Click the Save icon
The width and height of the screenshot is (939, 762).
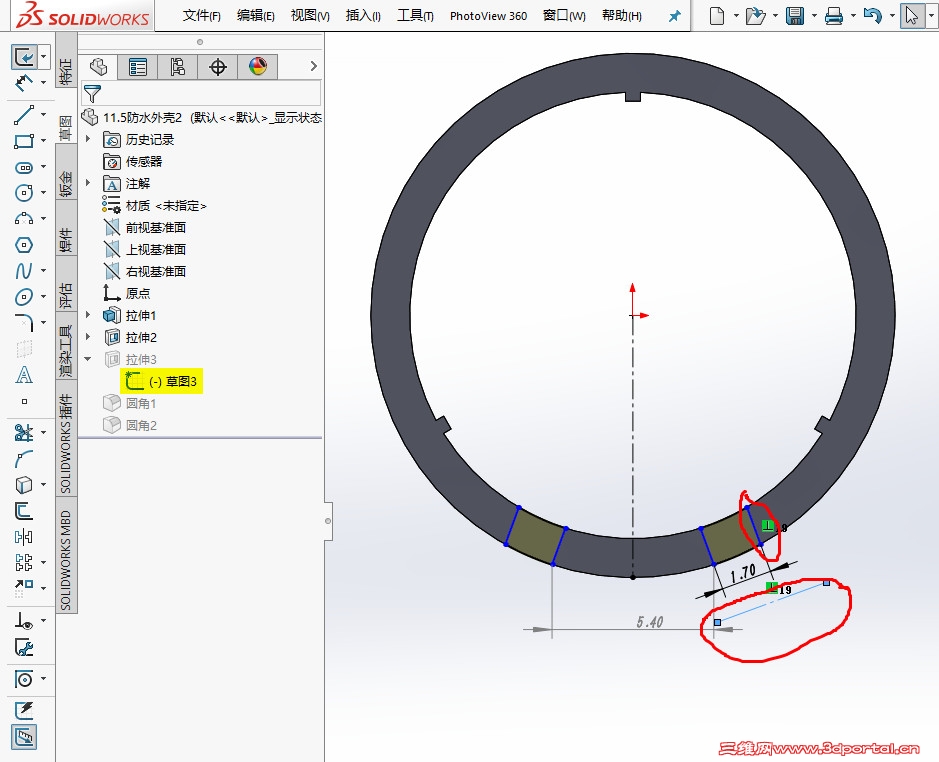[795, 16]
